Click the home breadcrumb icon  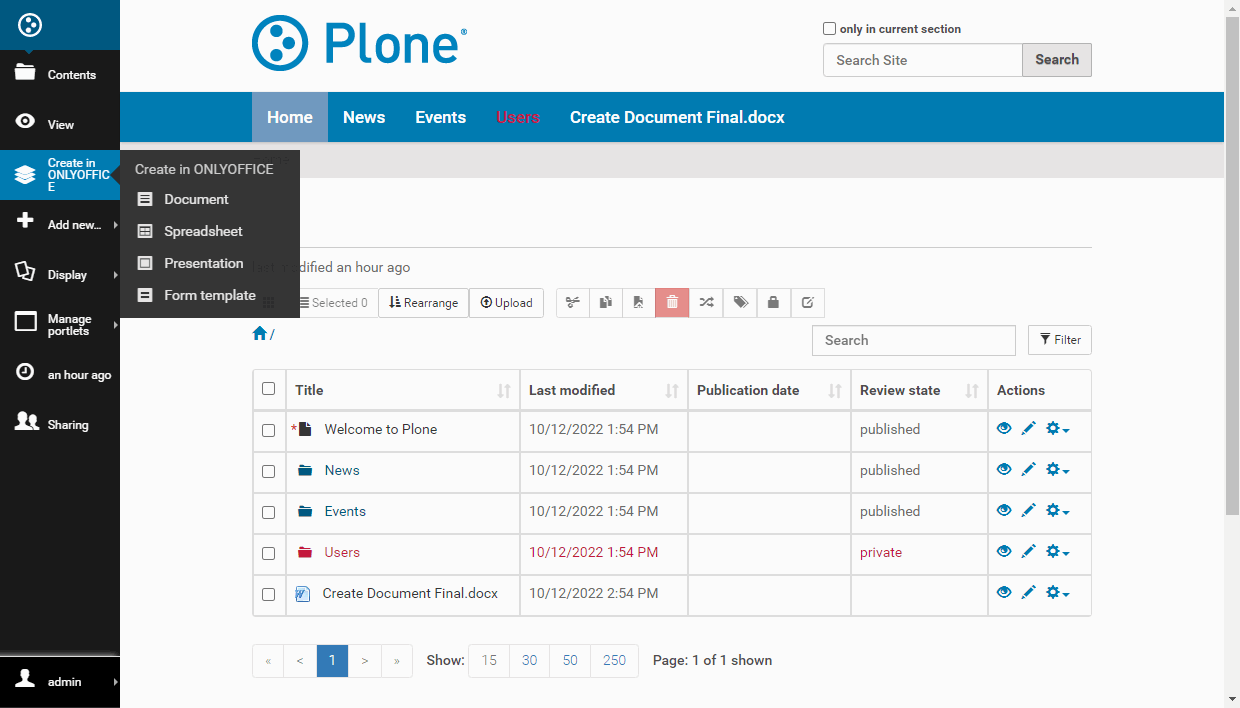[260, 334]
